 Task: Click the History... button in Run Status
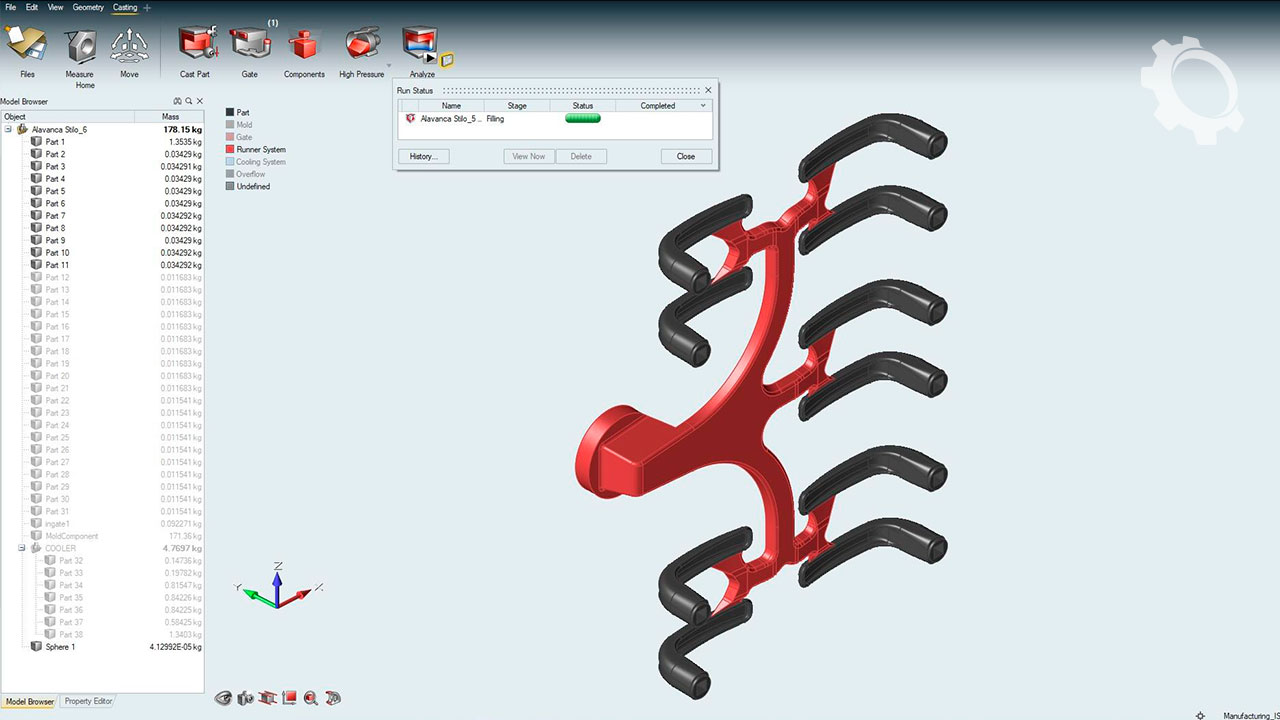coord(423,156)
